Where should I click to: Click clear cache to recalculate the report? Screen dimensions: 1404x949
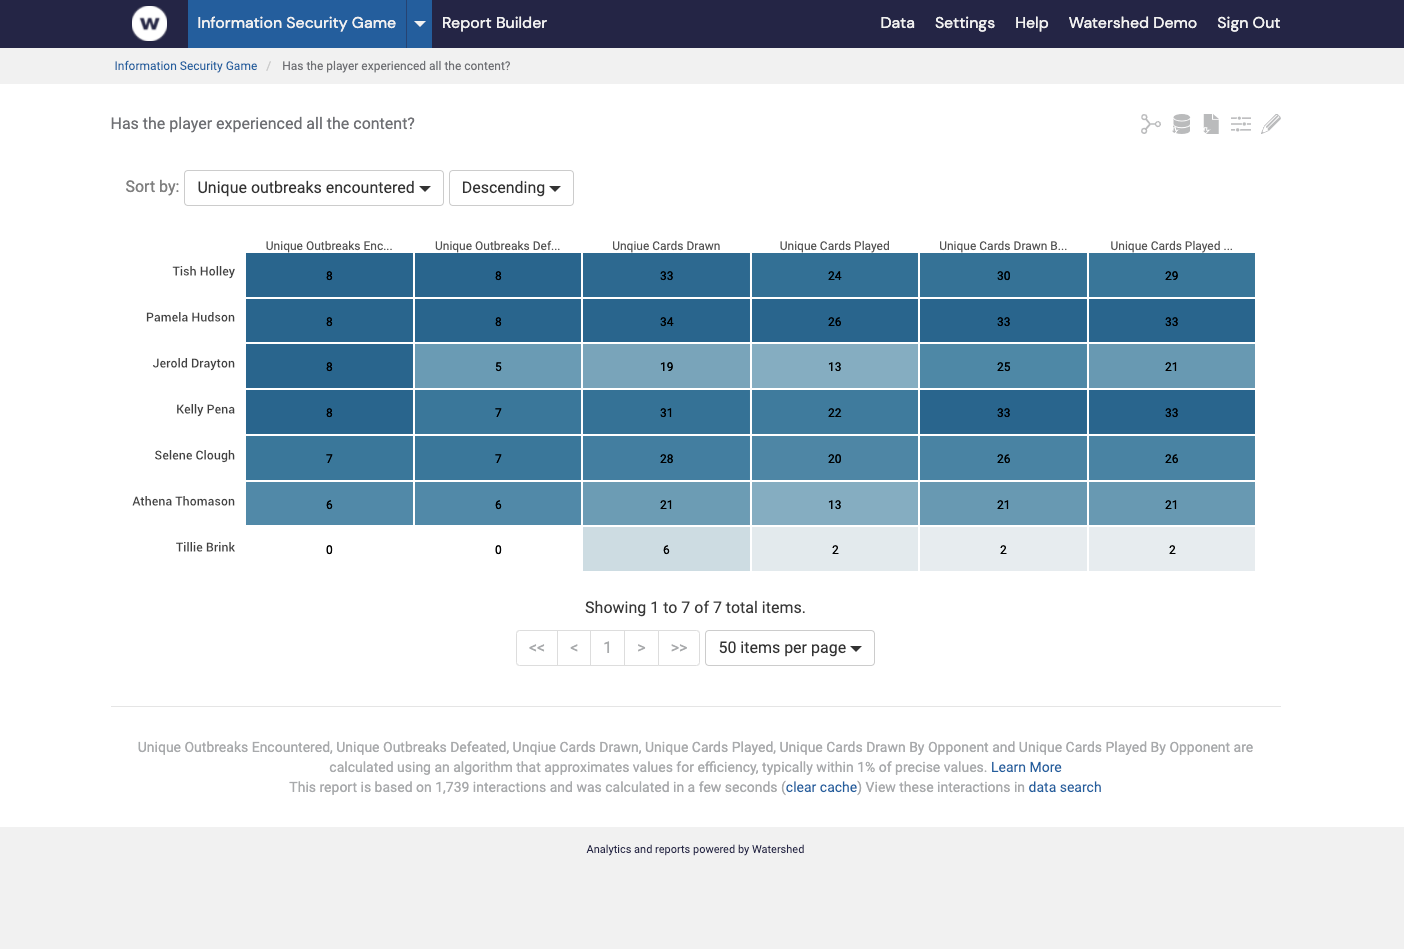tap(820, 787)
